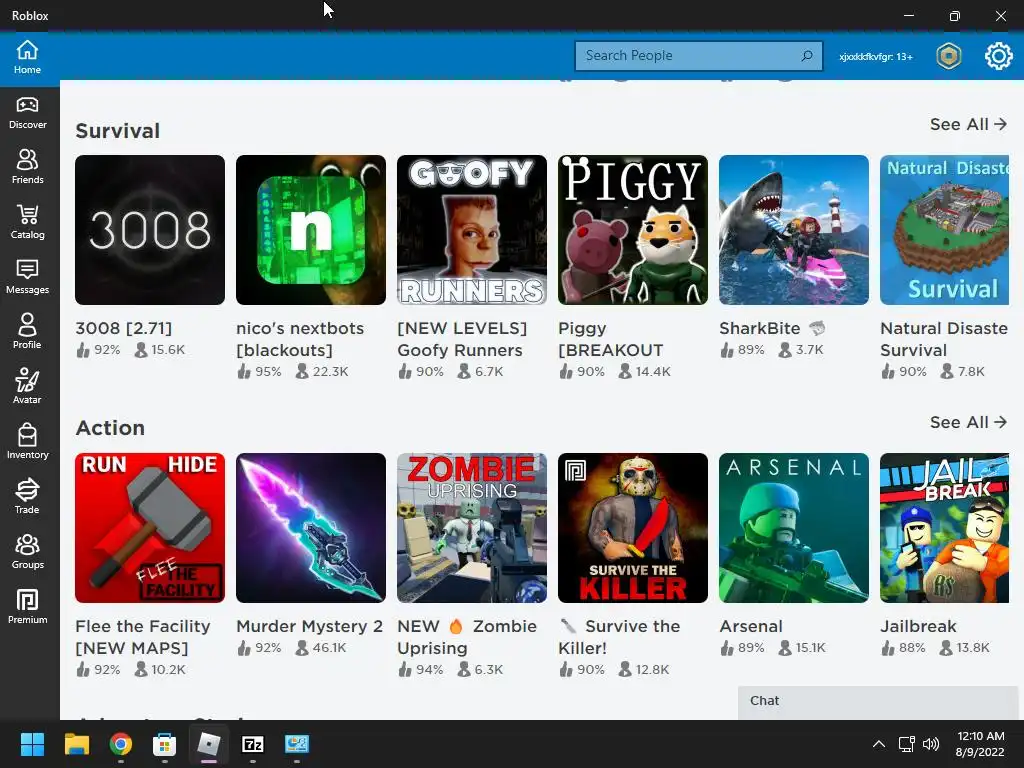The width and height of the screenshot is (1024, 768).
Task: Open nico's nextbots game thumbnail
Action: (311, 230)
